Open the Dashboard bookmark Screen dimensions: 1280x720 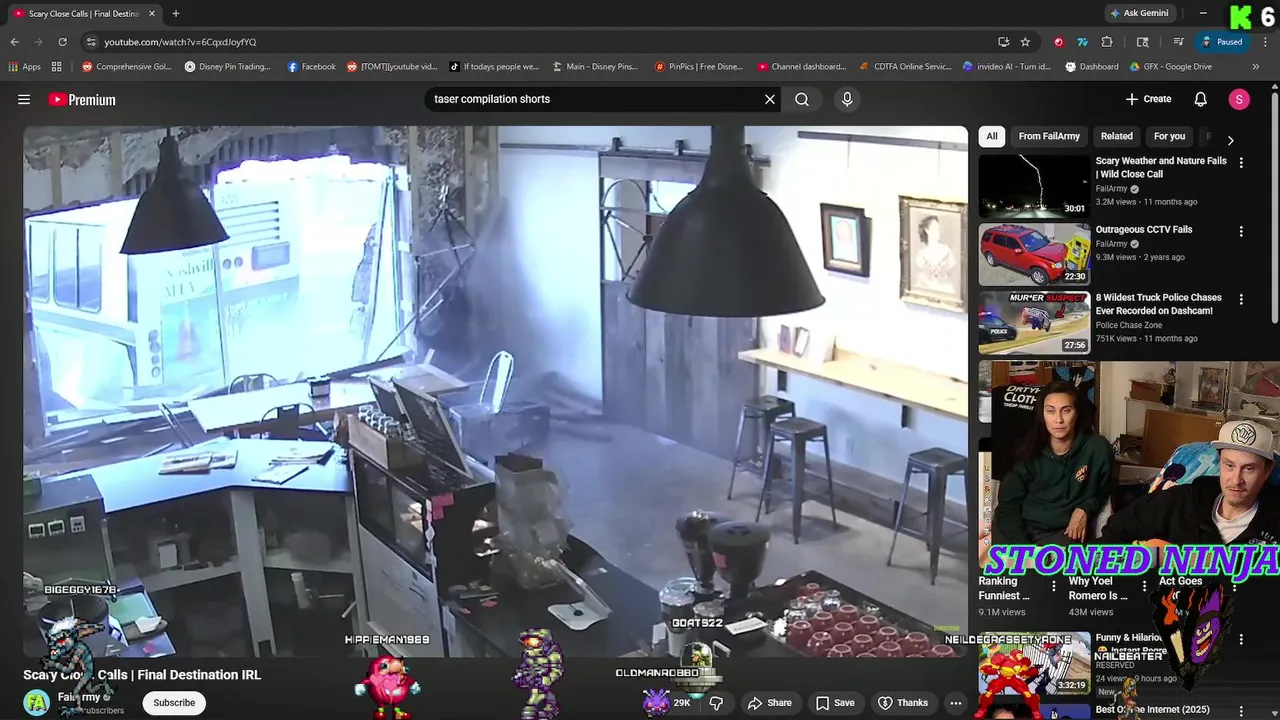pyautogui.click(x=1092, y=67)
